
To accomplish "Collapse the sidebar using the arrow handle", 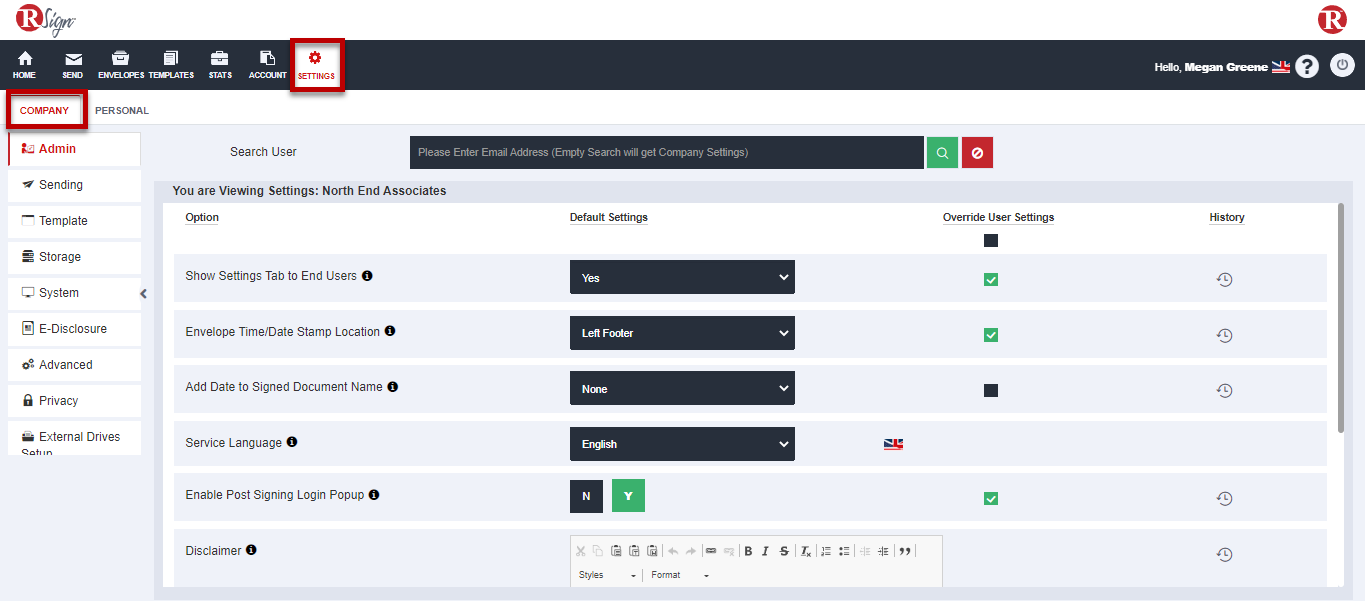I will click(x=143, y=294).
